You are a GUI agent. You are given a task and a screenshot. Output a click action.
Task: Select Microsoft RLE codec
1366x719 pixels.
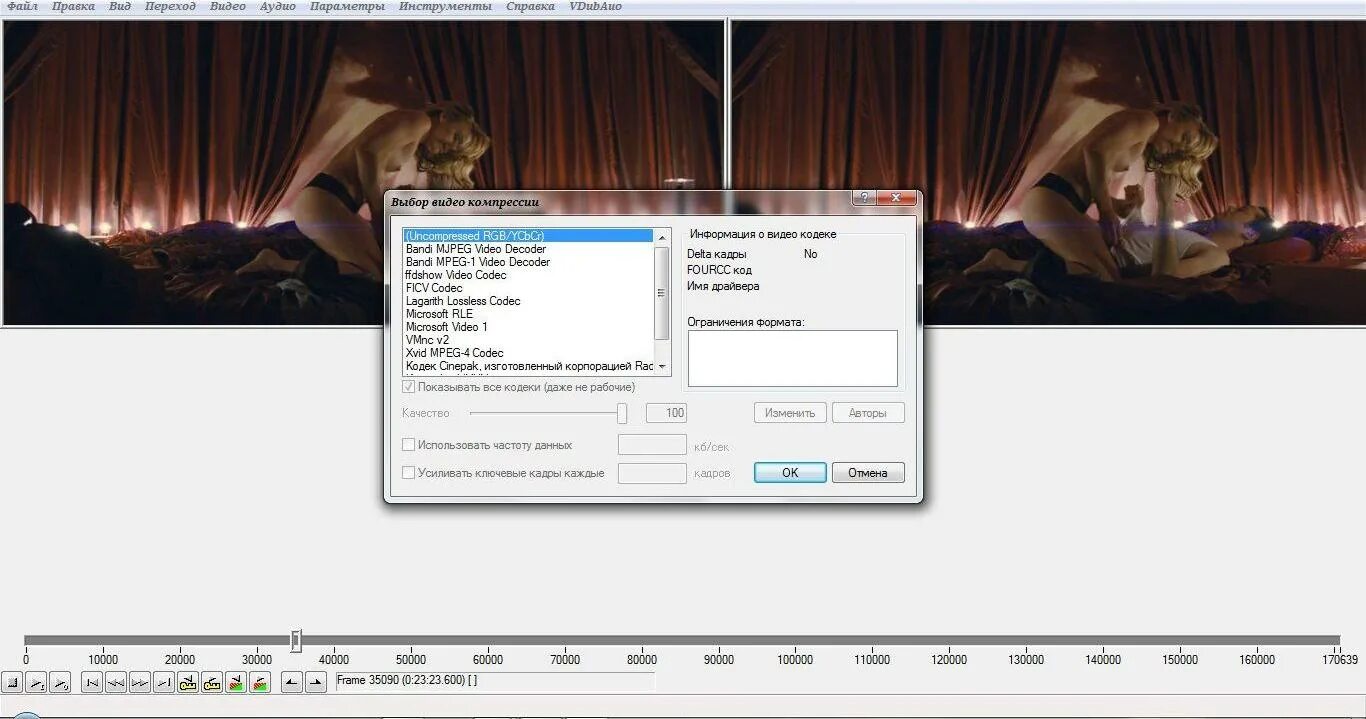click(x=528, y=314)
